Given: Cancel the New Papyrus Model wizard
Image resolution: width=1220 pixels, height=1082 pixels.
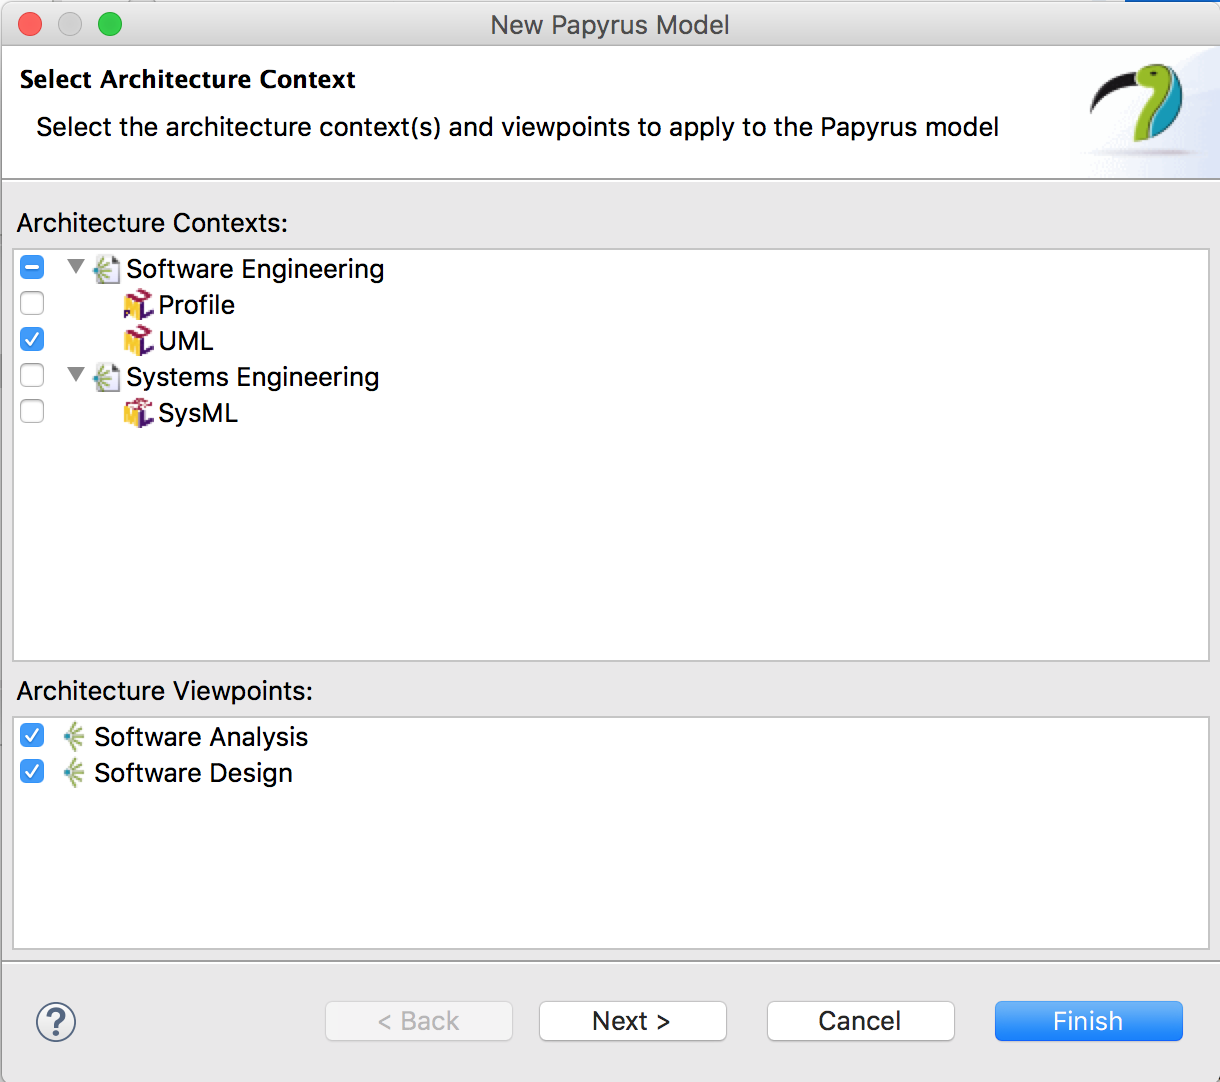Looking at the screenshot, I should point(861,1021).
